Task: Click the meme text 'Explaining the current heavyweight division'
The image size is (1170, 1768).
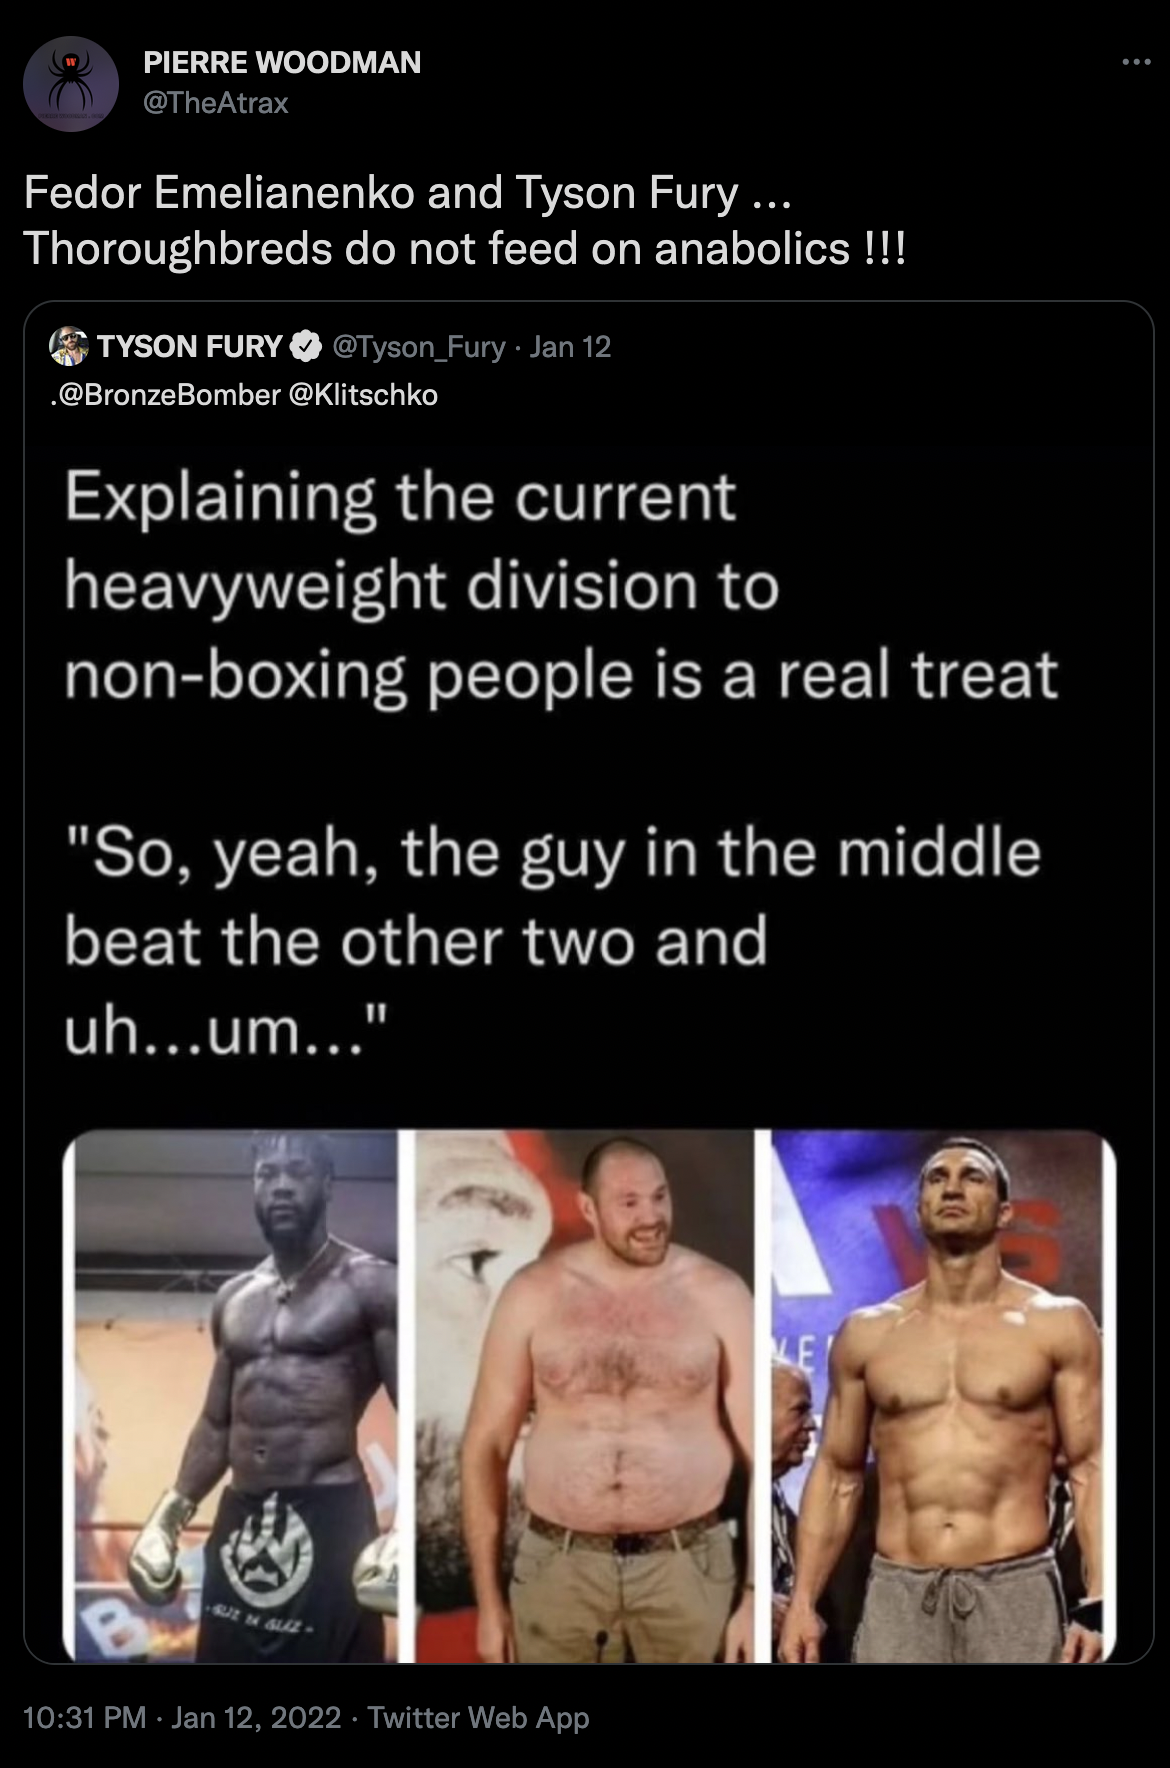Action: [421, 541]
